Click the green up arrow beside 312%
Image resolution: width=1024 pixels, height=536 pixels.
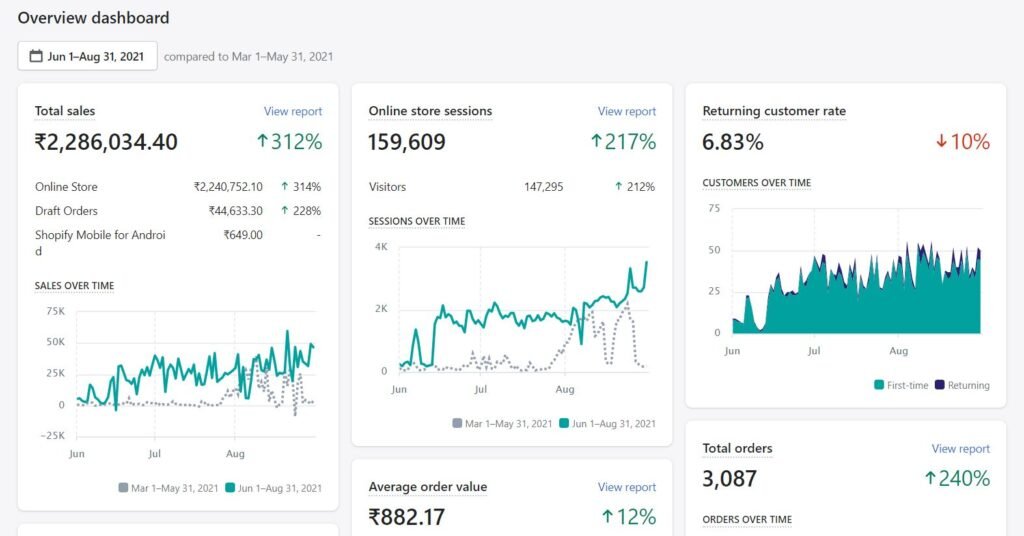point(263,142)
